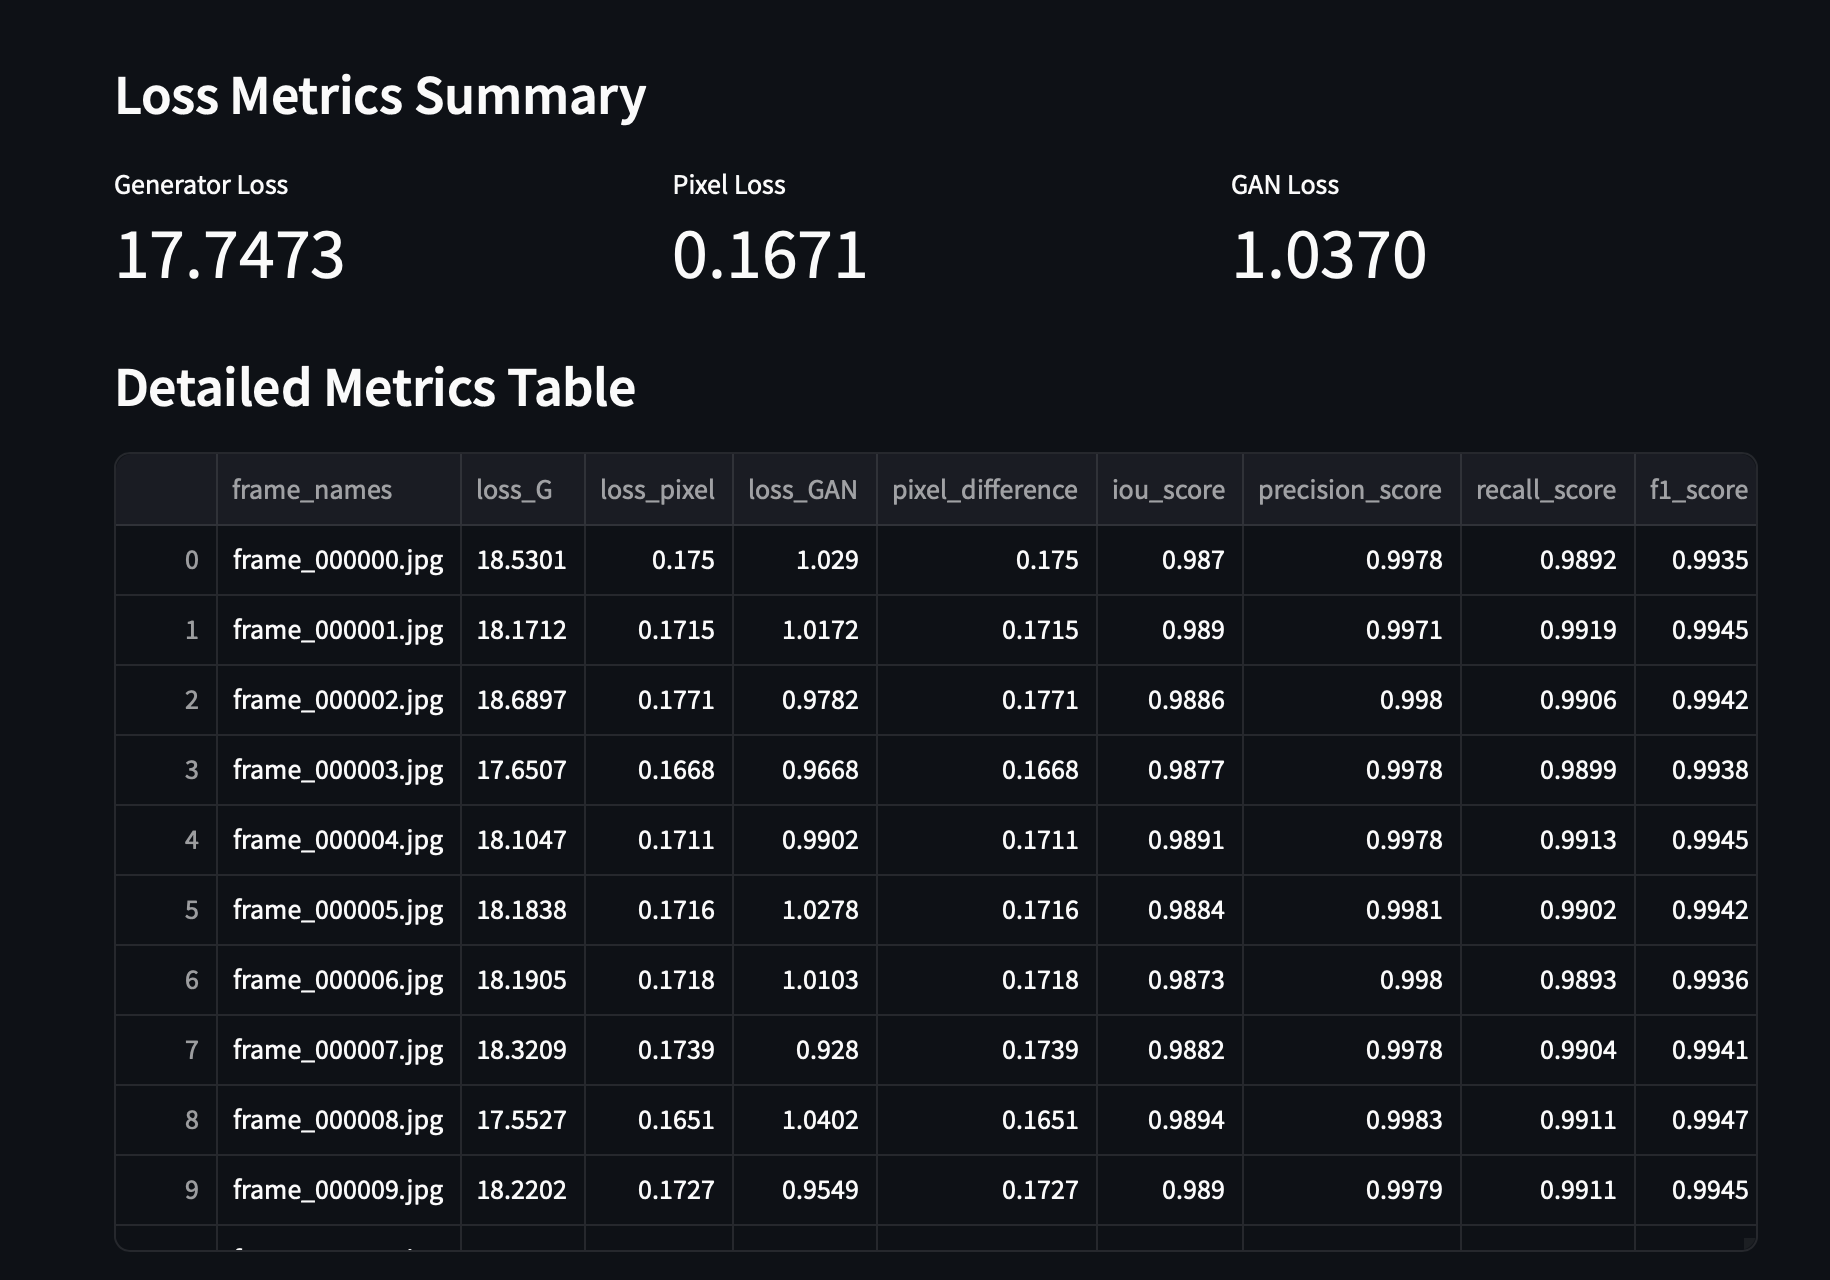This screenshot has height=1280, width=1830.
Task: Select the frame_000008.jpg cell
Action: coord(338,1120)
